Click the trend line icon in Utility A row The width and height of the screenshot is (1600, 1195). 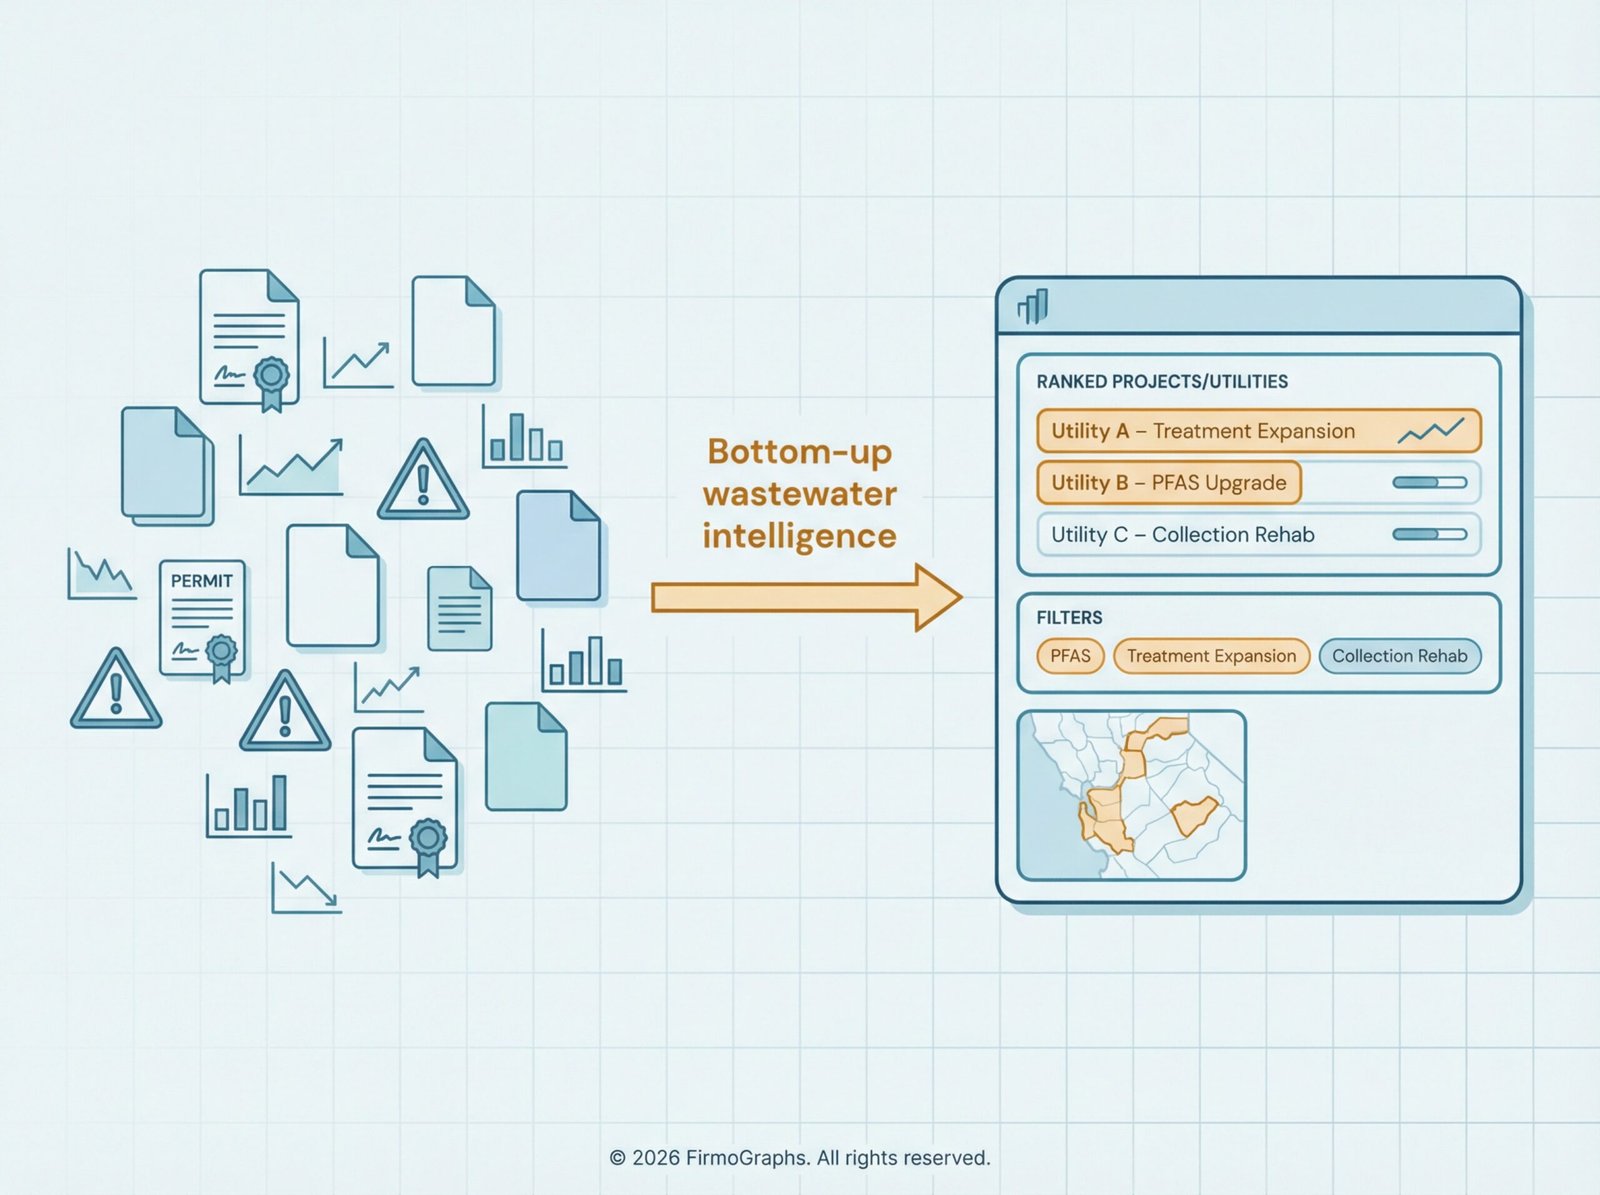pyautogui.click(x=1430, y=432)
